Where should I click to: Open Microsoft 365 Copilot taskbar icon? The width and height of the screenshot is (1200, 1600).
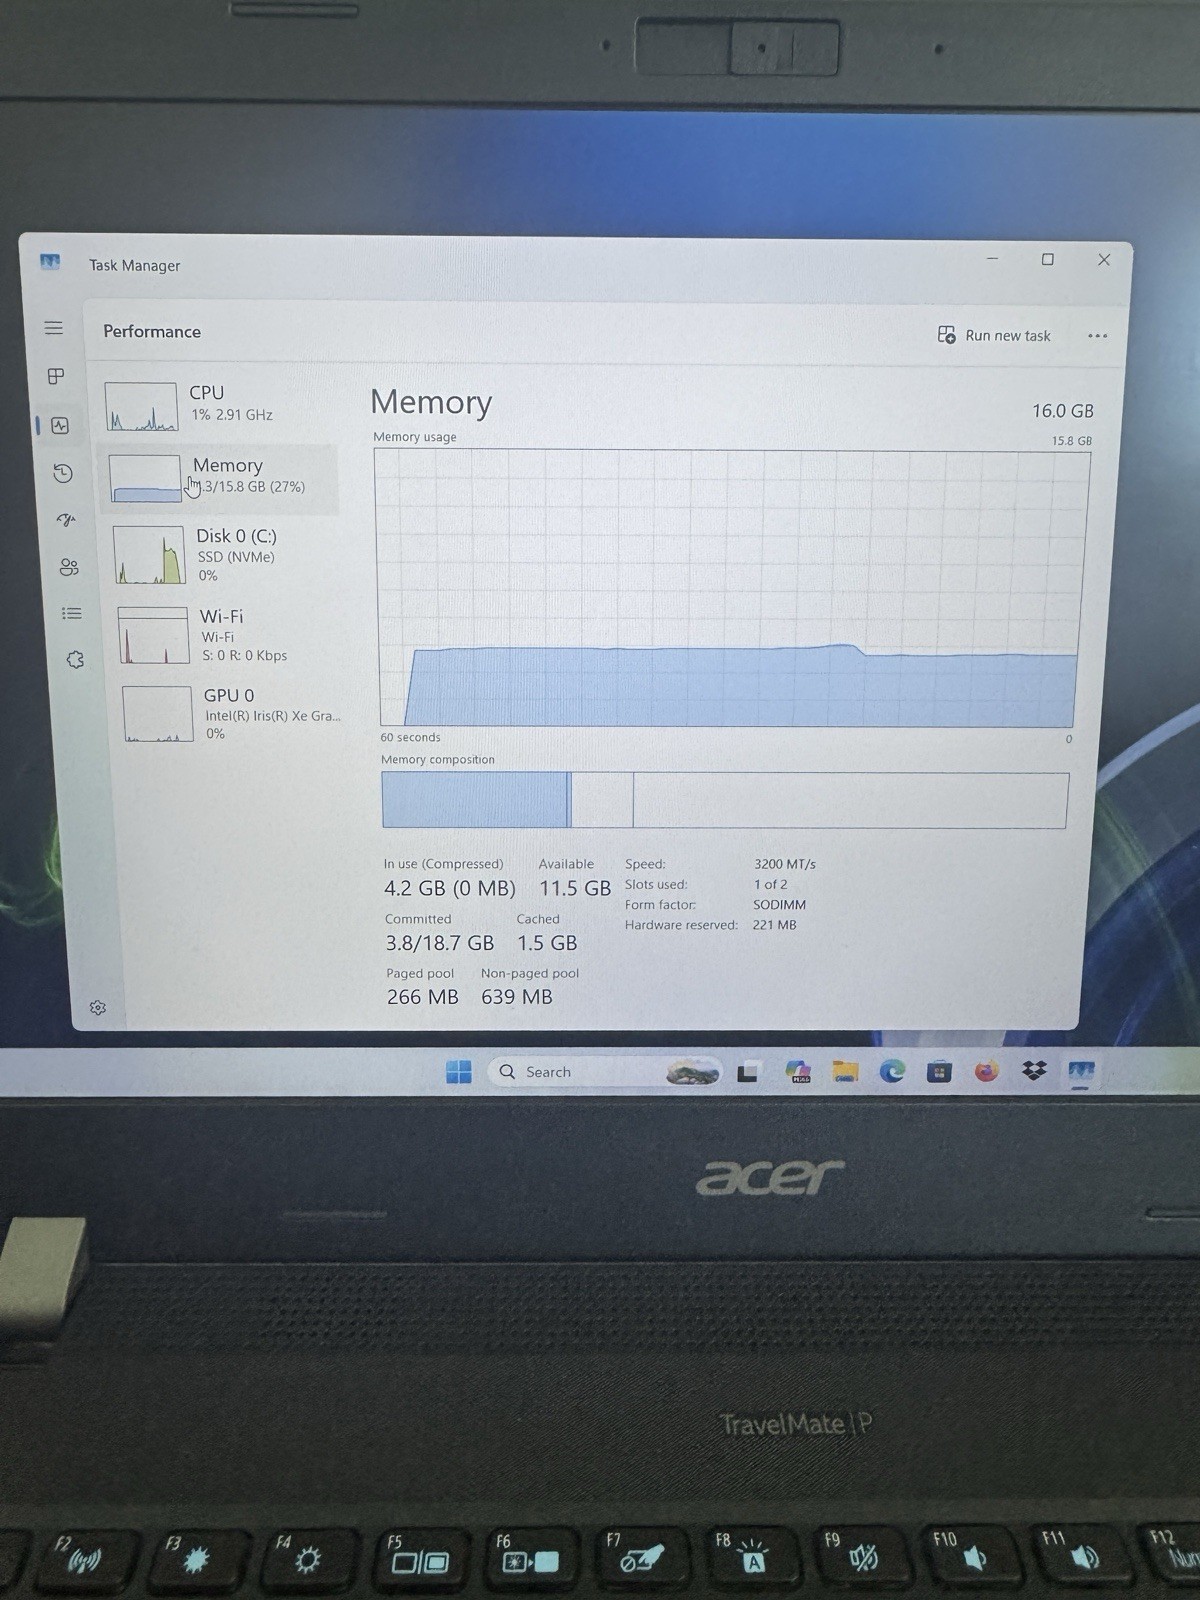[x=798, y=1073]
